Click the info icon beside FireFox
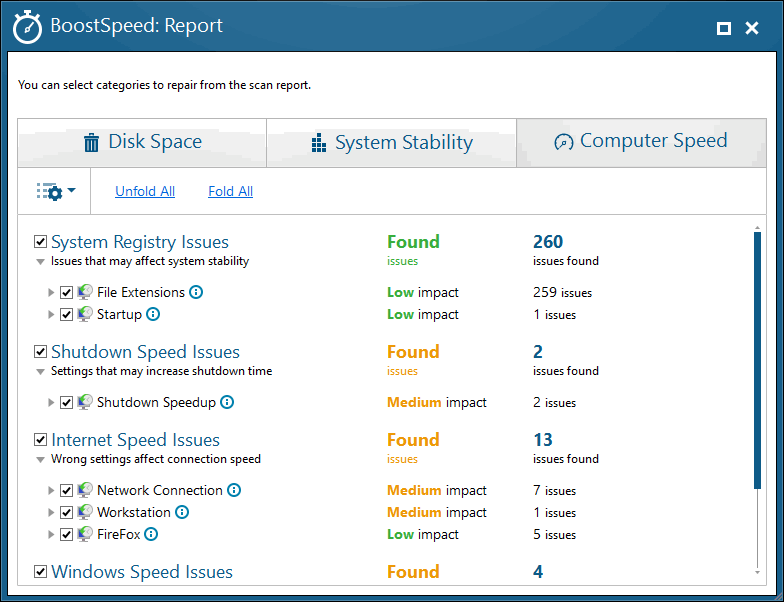The height and width of the screenshot is (602, 784). [151, 534]
